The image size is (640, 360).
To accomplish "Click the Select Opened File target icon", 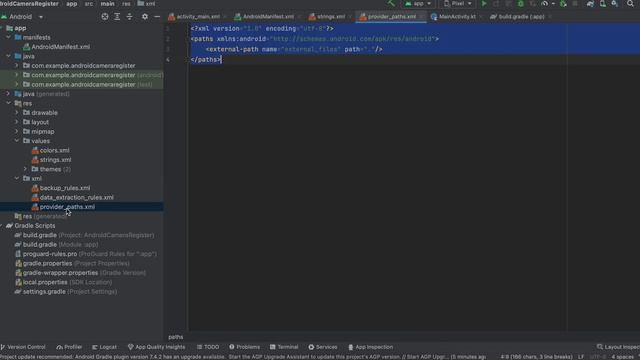I will click(105, 17).
